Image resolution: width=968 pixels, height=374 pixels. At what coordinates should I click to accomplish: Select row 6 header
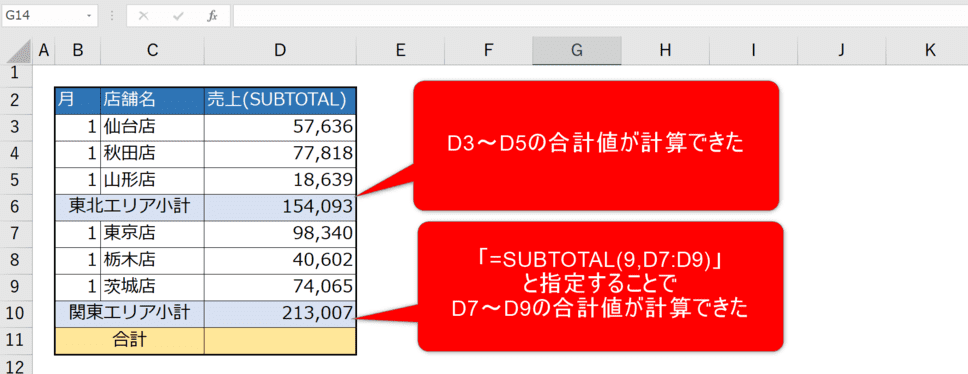tap(15, 207)
